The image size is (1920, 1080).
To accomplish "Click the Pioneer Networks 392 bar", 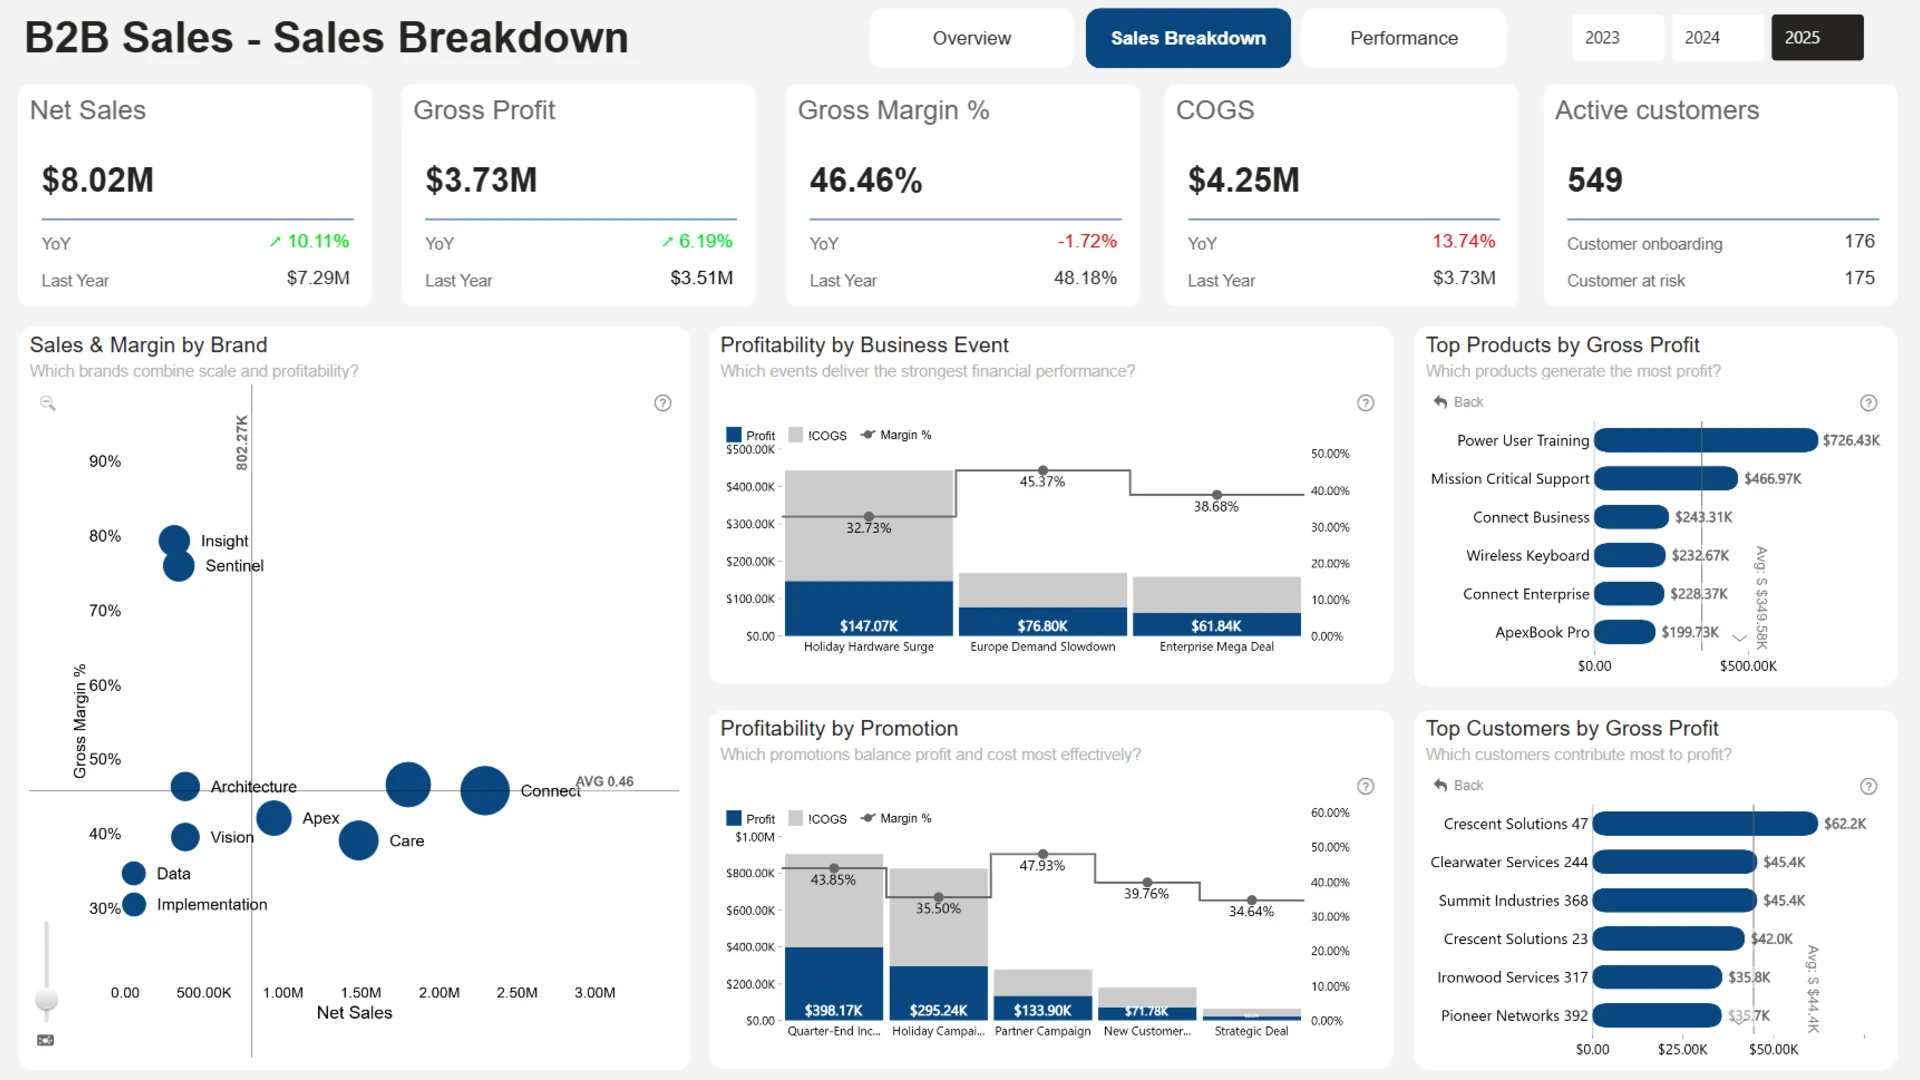I will [x=1657, y=1015].
